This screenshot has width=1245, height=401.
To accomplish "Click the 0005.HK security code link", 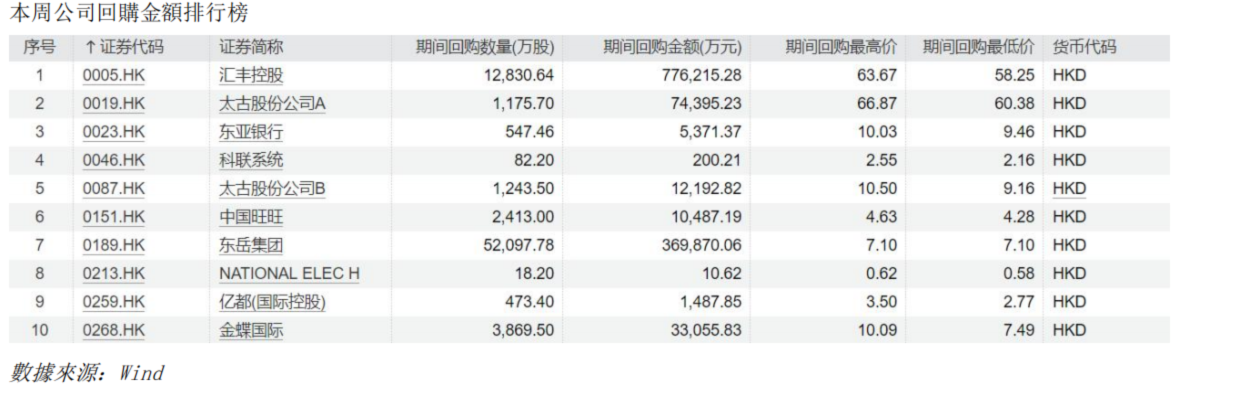I will point(114,76).
